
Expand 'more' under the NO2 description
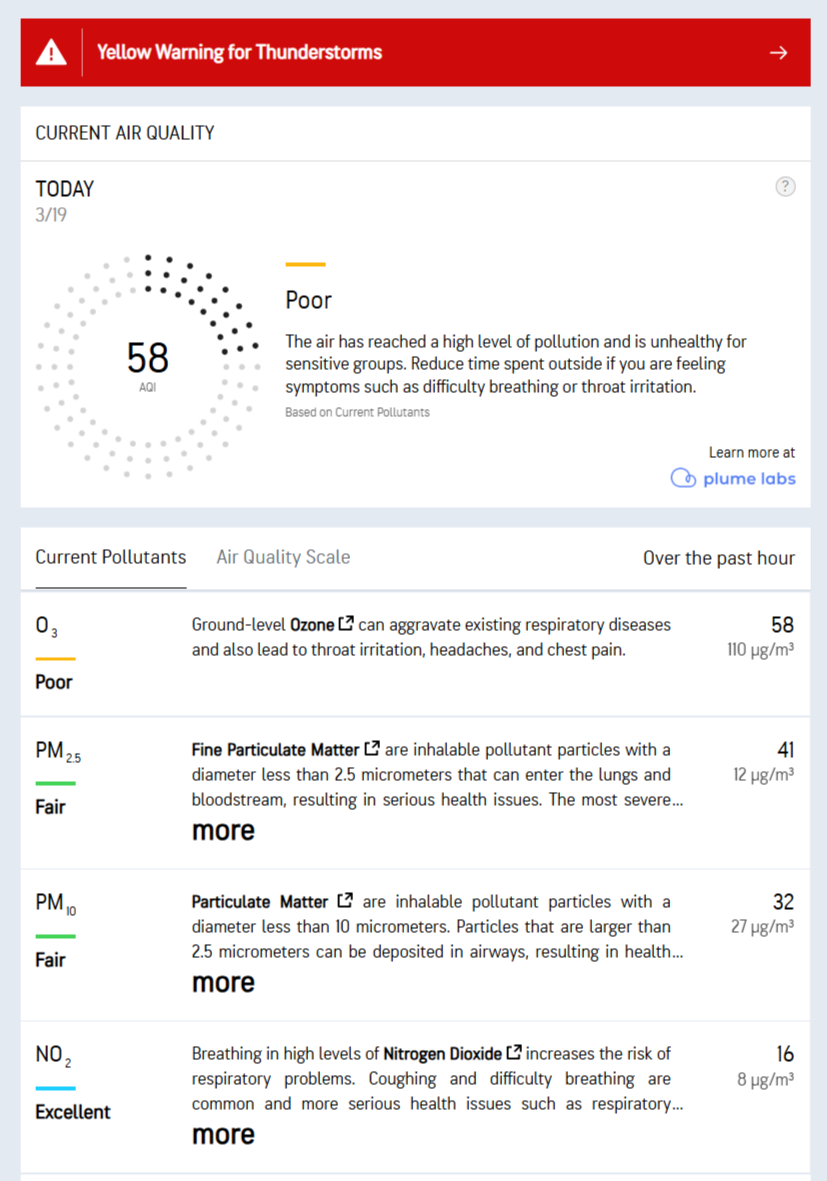[223, 1135]
